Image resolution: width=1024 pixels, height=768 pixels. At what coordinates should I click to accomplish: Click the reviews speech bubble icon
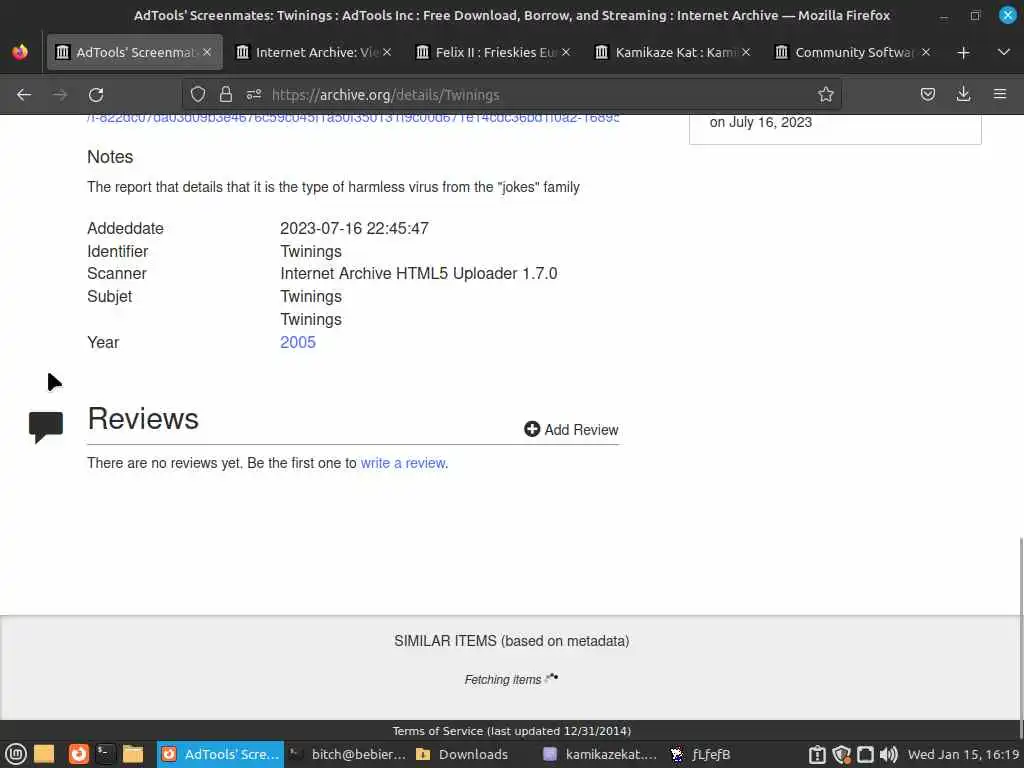pyautogui.click(x=46, y=427)
